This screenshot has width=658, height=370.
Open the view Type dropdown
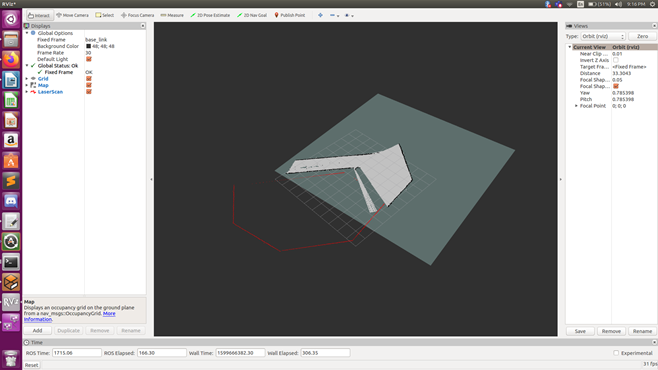click(x=603, y=36)
